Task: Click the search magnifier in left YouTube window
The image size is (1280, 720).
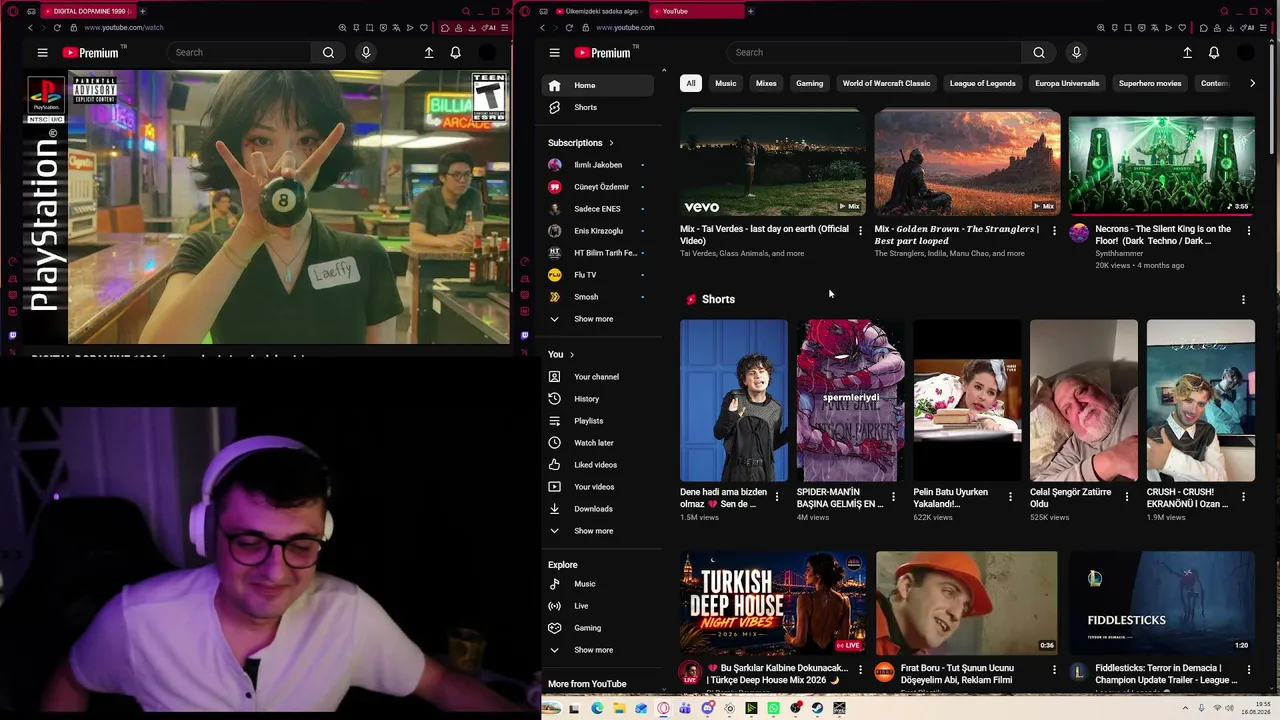Action: 328,53
